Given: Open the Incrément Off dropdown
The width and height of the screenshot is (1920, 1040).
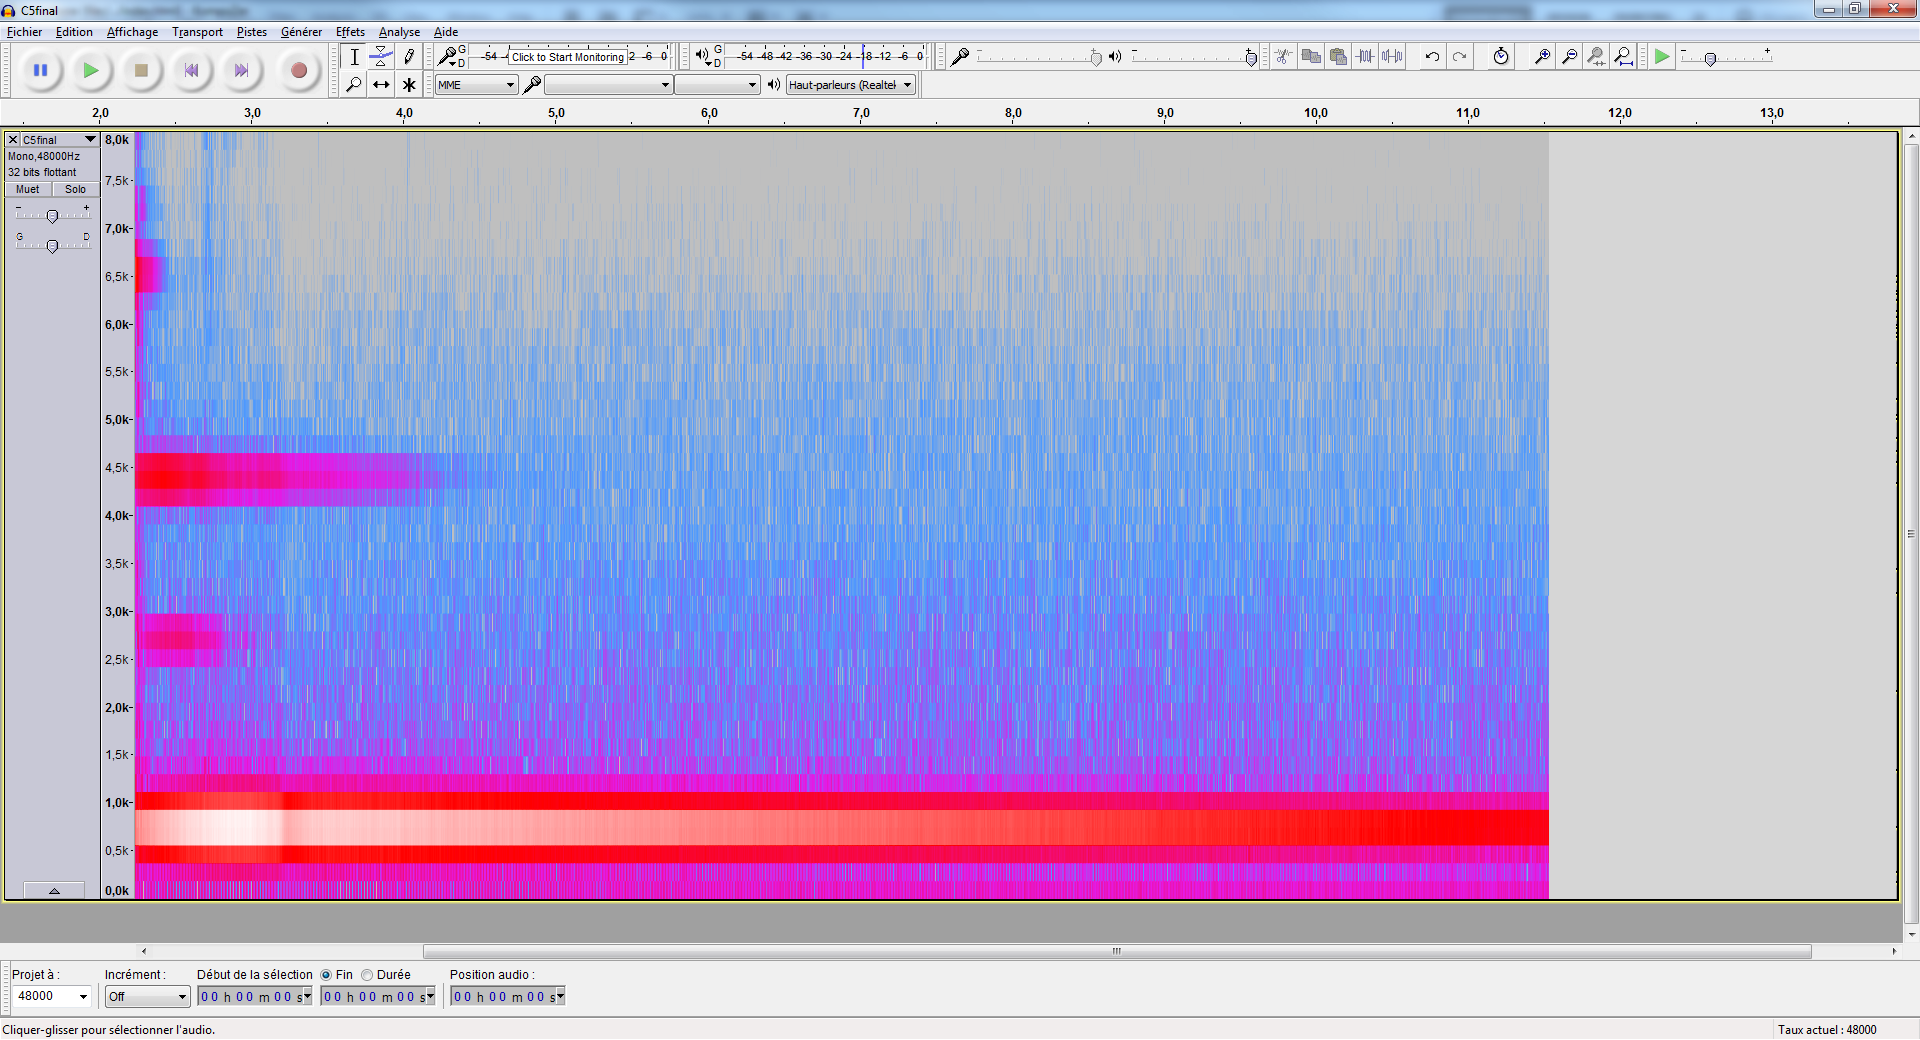Looking at the screenshot, I should pyautogui.click(x=147, y=996).
